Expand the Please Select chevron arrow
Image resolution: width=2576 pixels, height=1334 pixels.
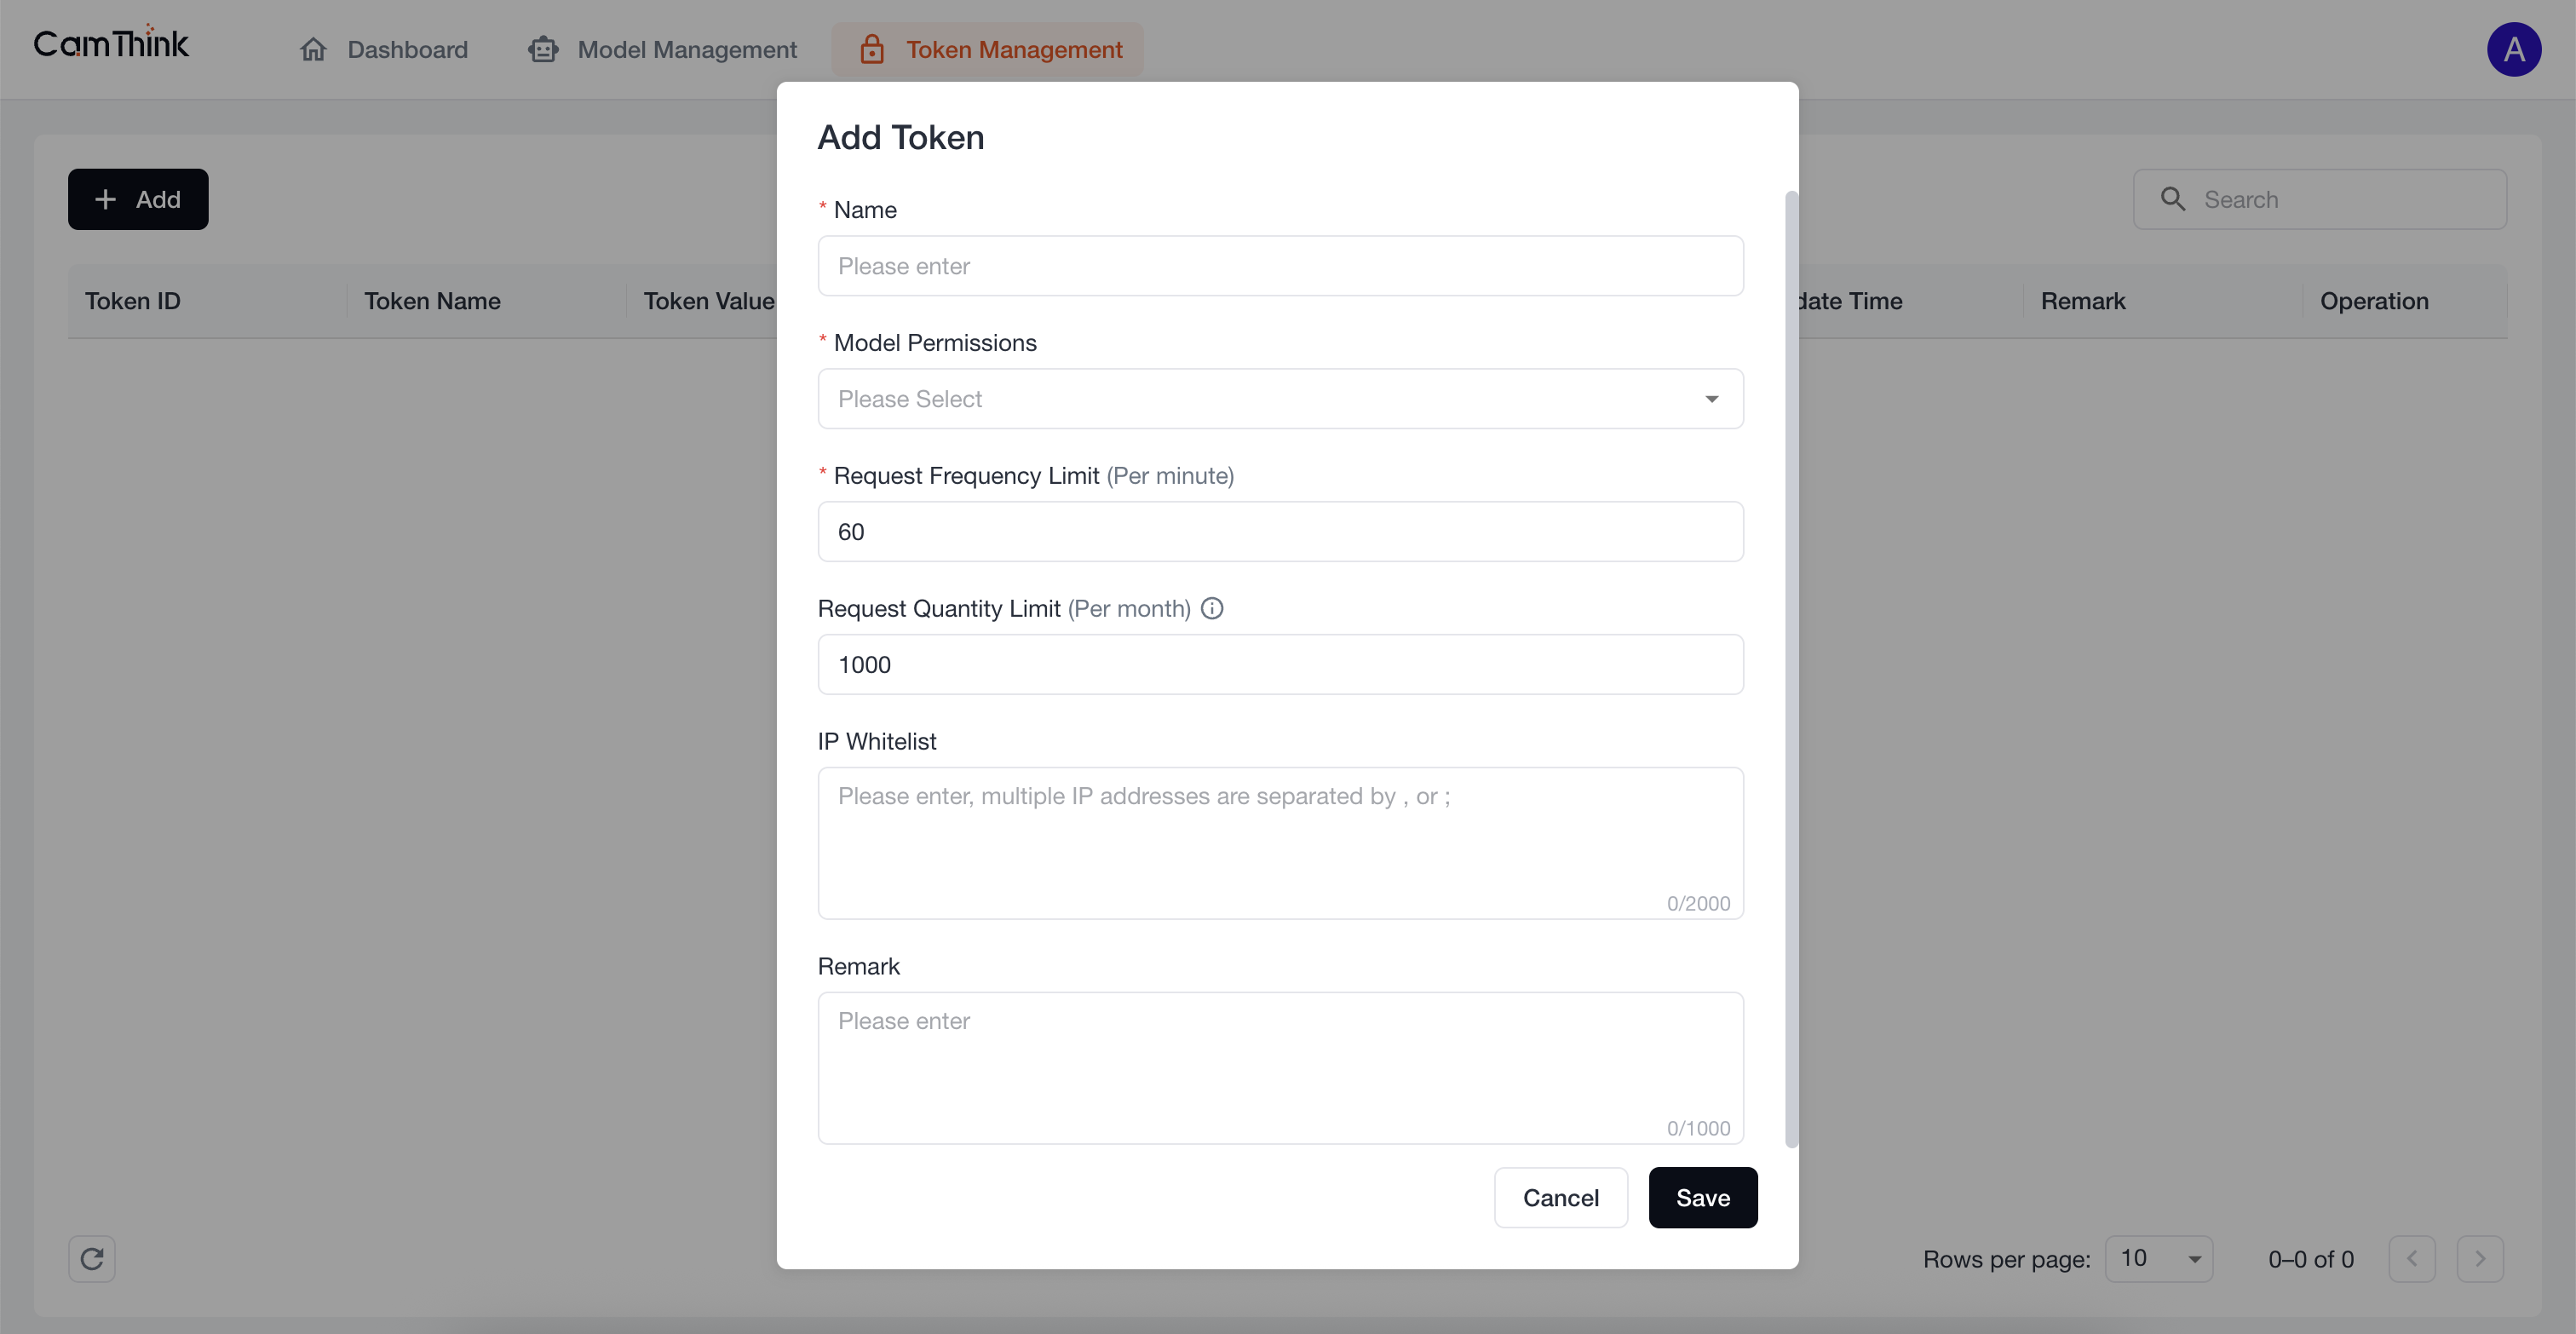point(1712,398)
